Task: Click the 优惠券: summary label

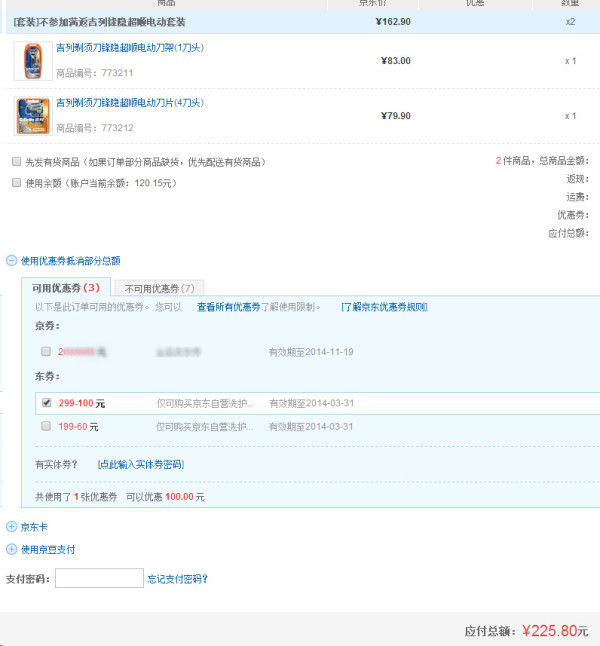Action: 573,215
